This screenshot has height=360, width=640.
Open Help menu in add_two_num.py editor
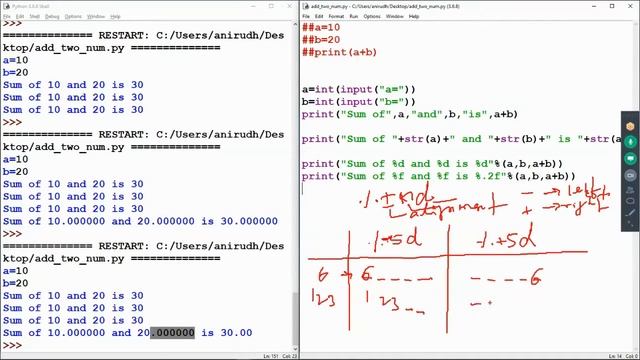[x=414, y=16]
